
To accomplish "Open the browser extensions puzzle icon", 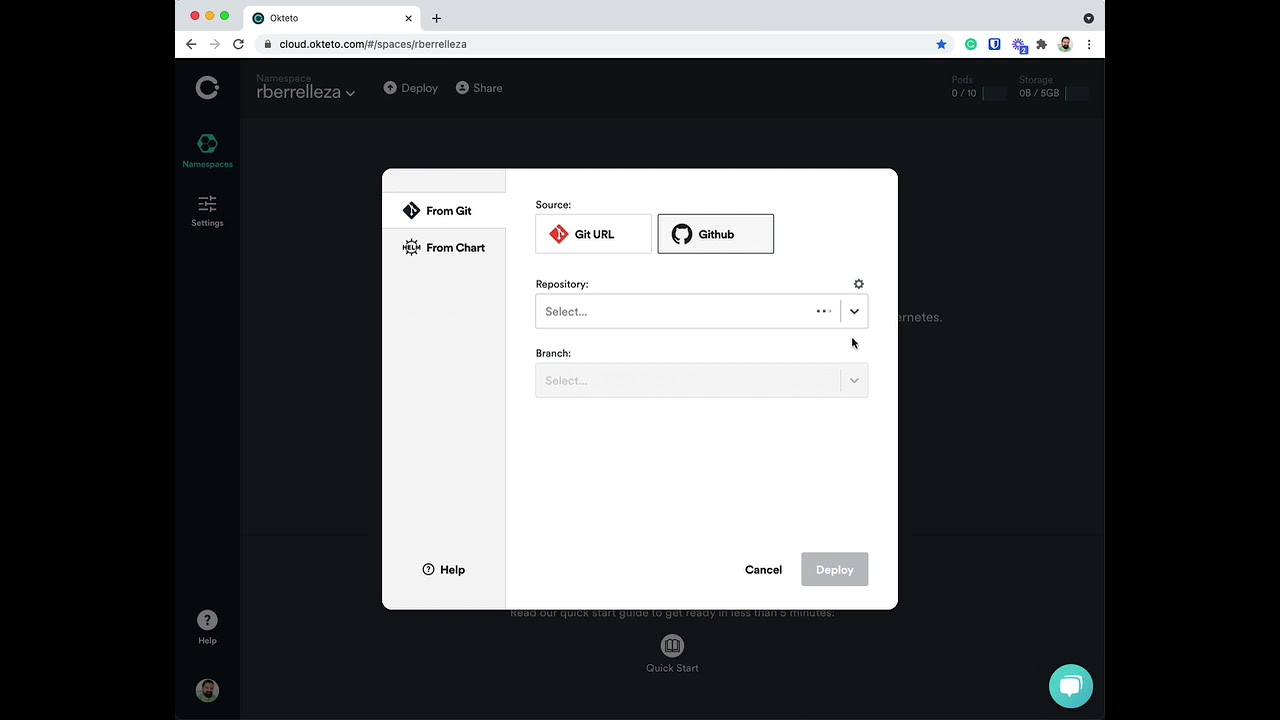I will click(x=1041, y=44).
